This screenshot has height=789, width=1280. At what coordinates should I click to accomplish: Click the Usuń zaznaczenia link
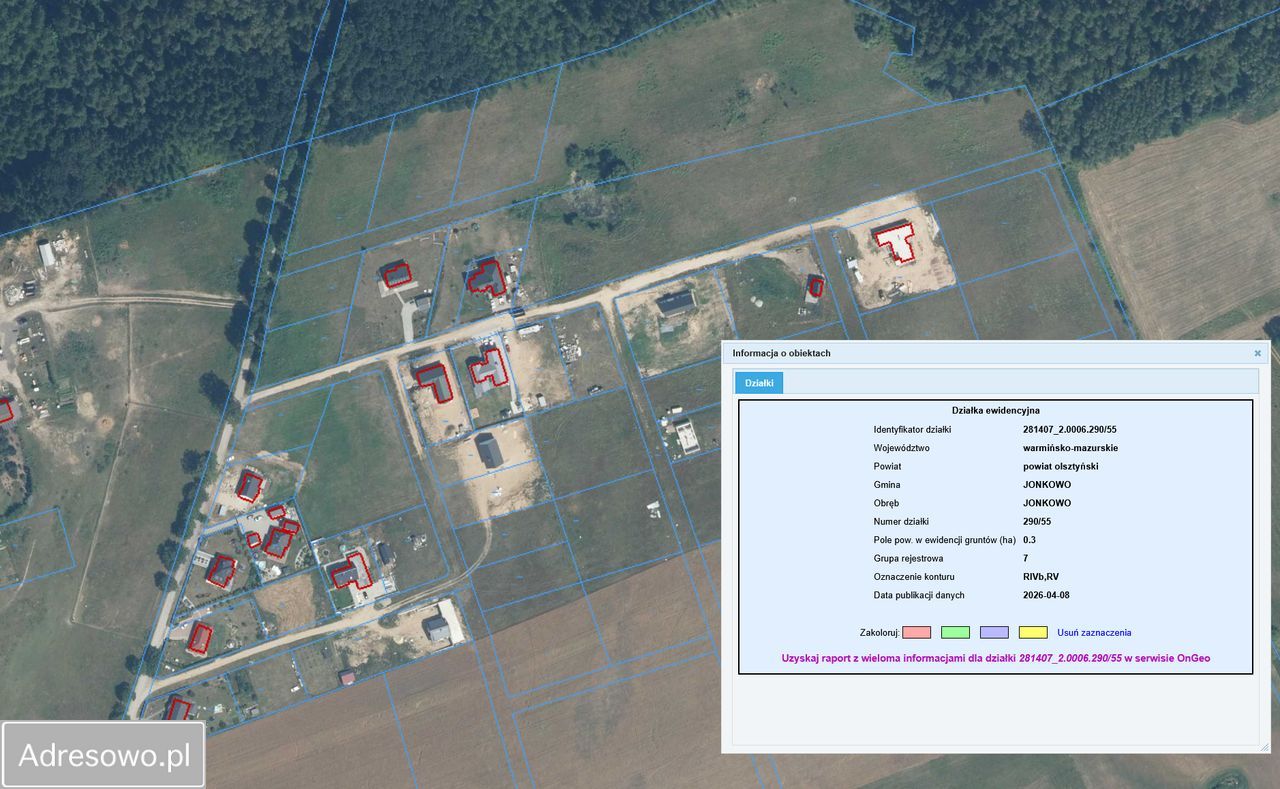(x=1094, y=632)
